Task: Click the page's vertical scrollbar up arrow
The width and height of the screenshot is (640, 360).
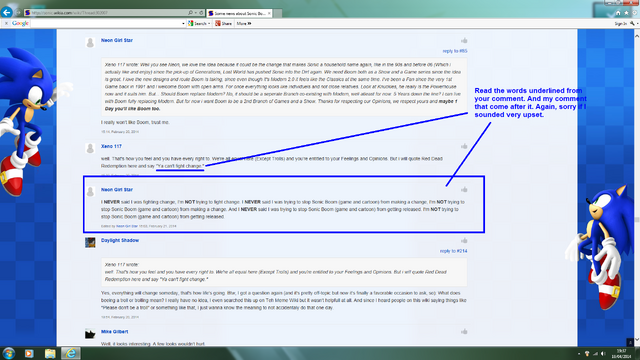Action: click(636, 36)
